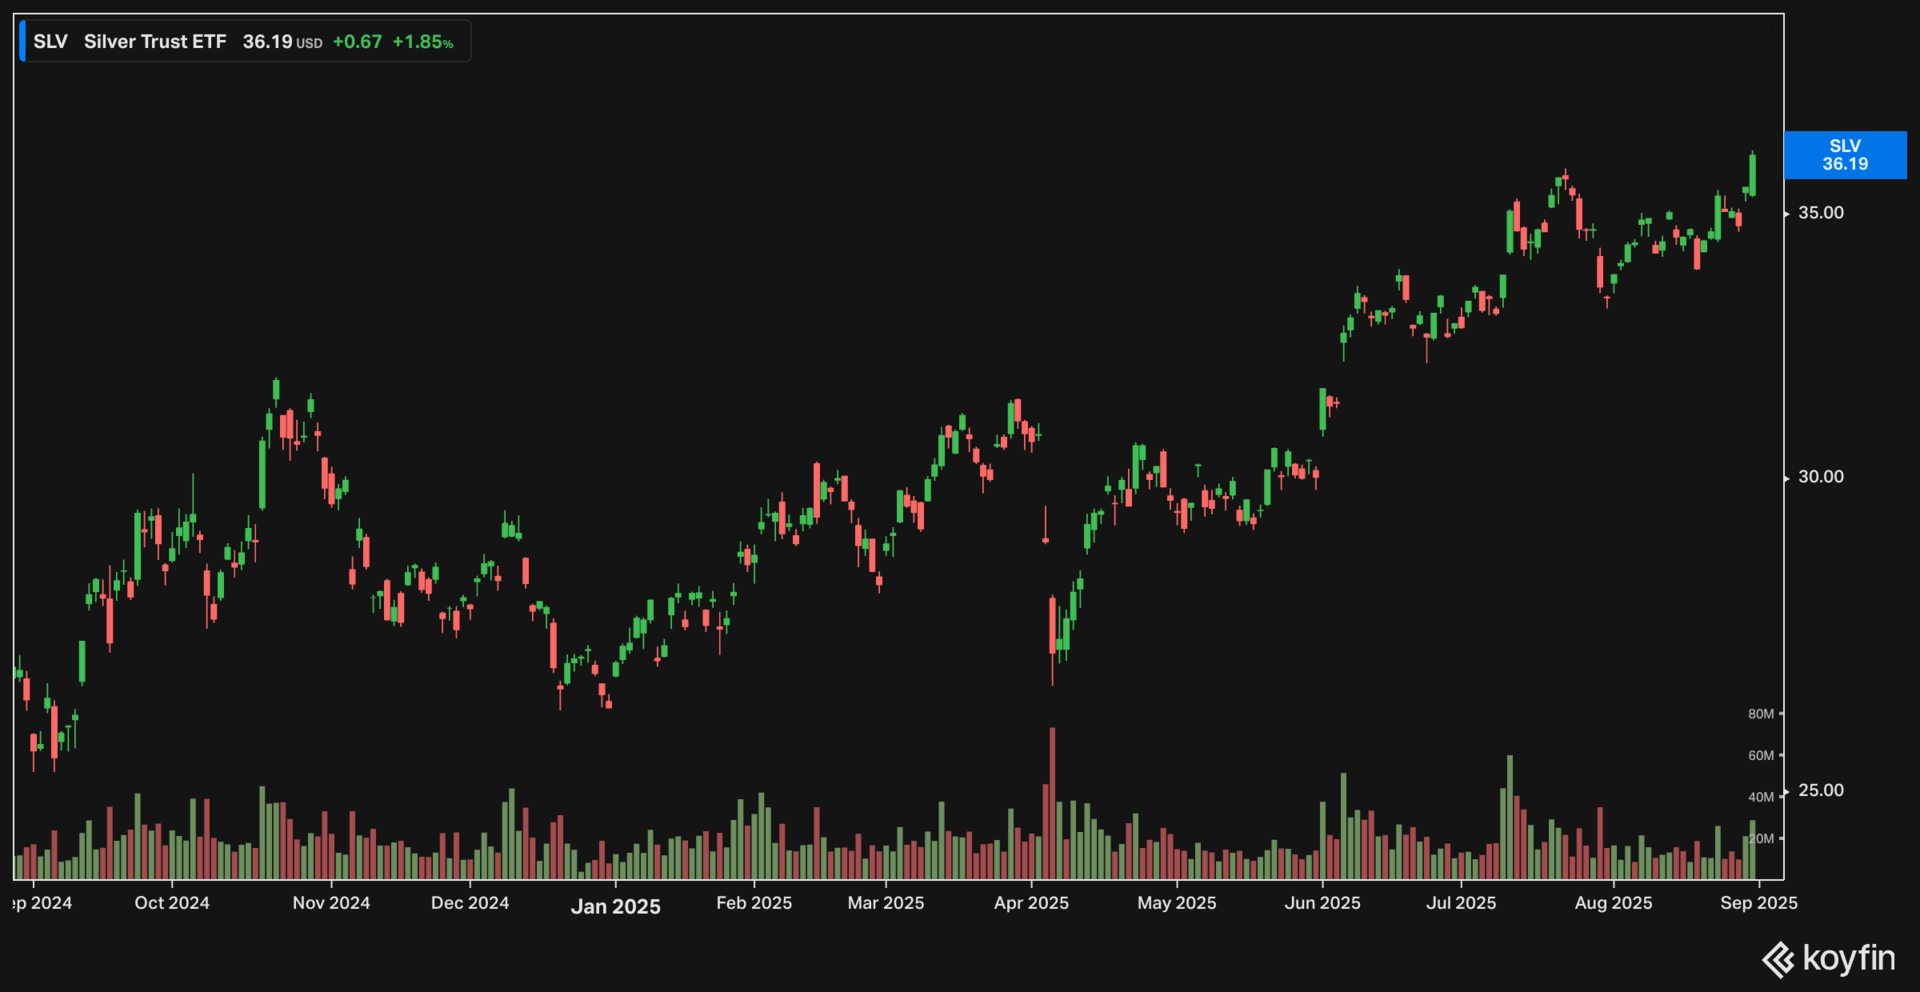Click the koyfin logo
This screenshot has height=992, width=1920.
(1829, 959)
